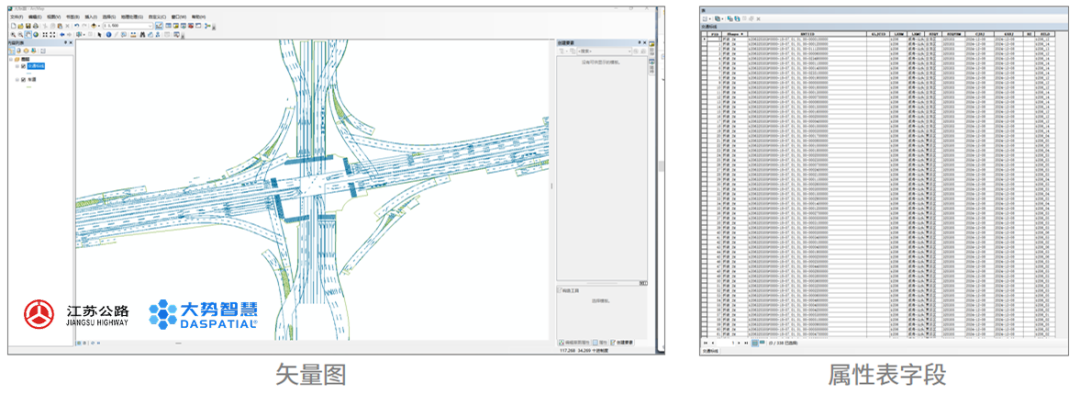Launch the ModelBuilder icon
This screenshot has width=1080, height=395.
[x=207, y=26]
